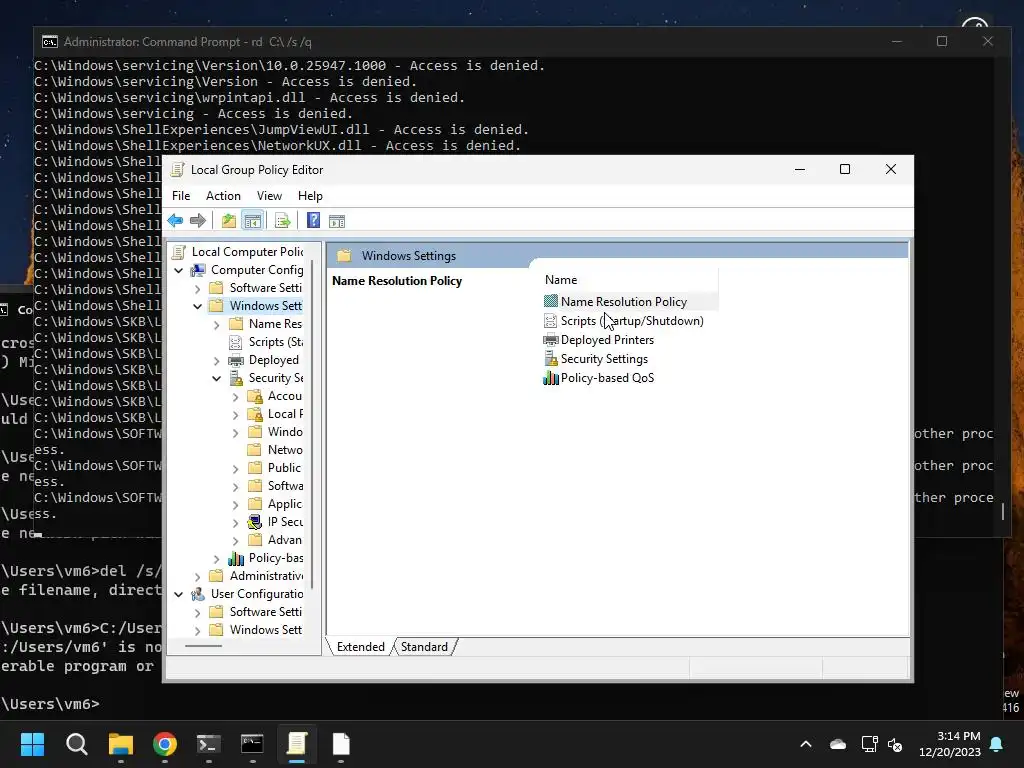Select Computer Configuration in the tree
The height and width of the screenshot is (768, 1024).
248,270
